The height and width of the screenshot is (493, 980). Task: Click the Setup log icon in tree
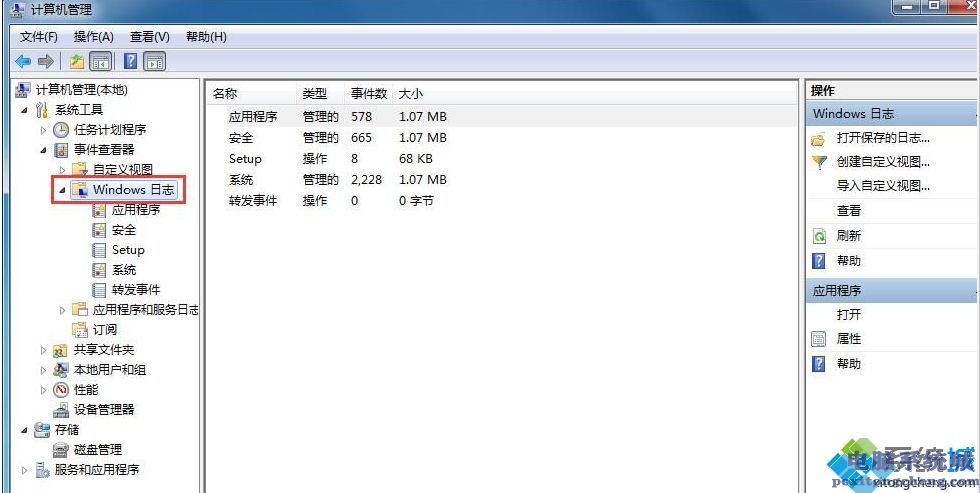tap(99, 250)
